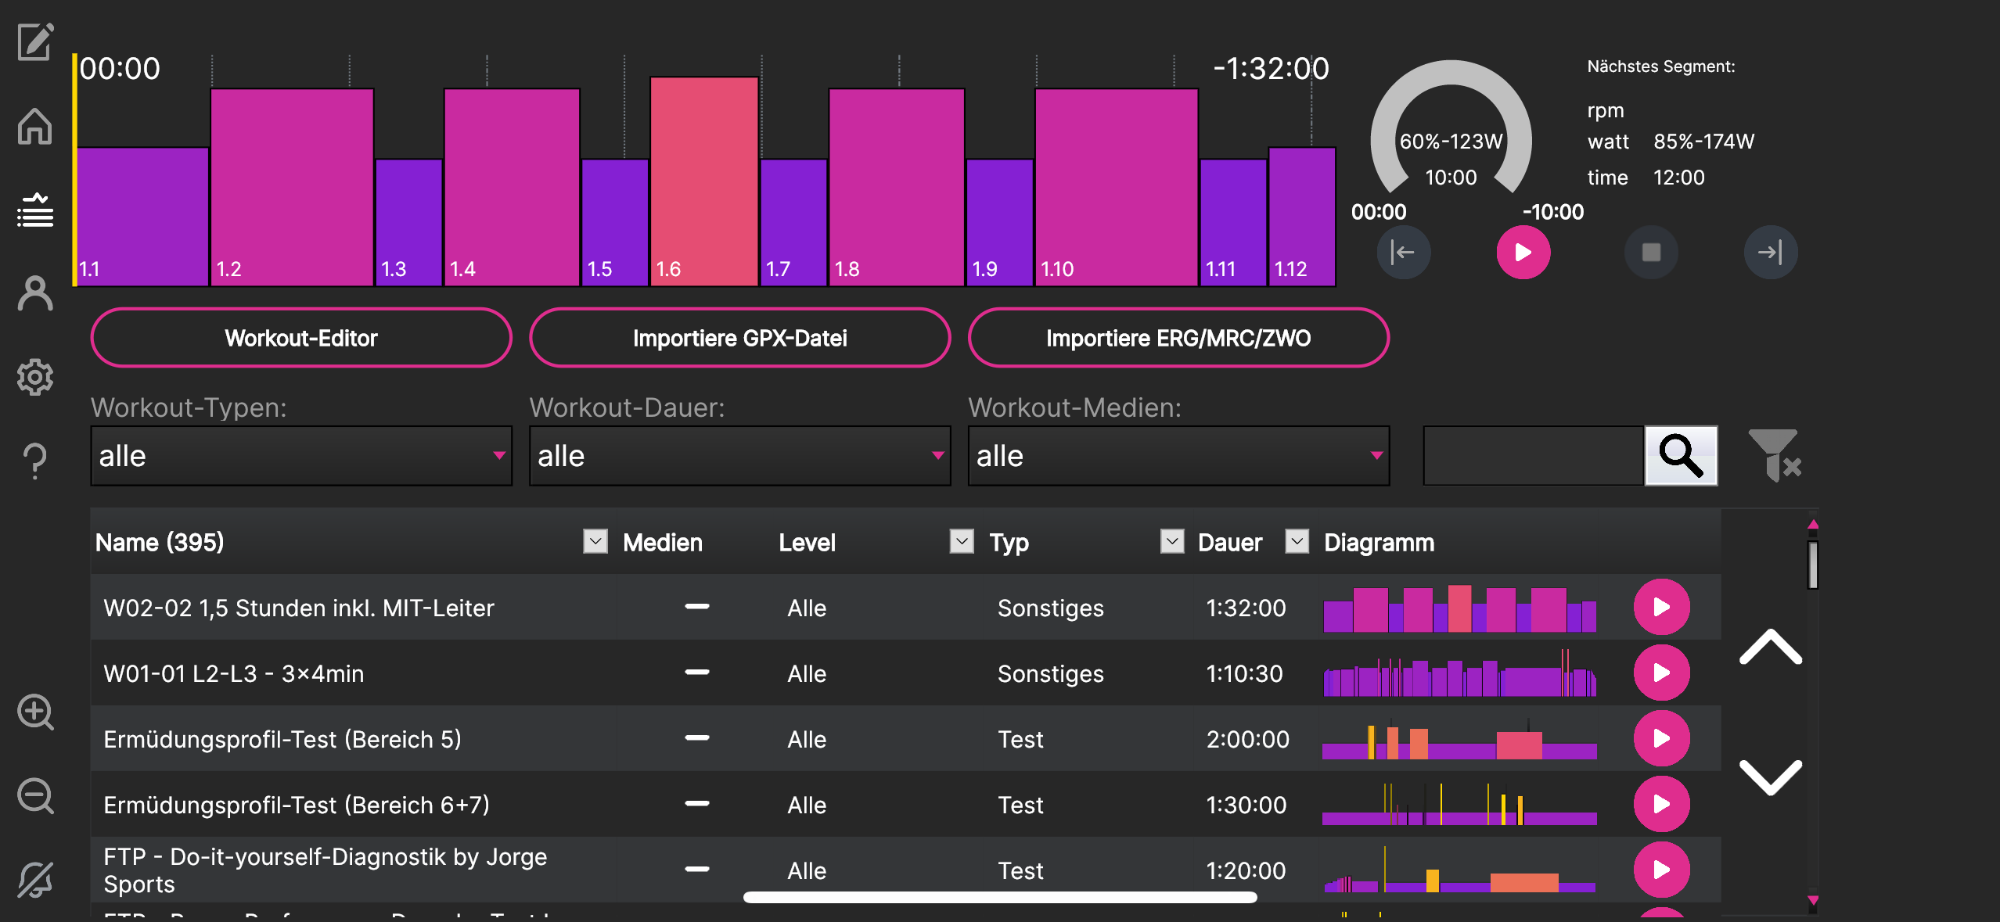
Task: Expand the Workout-Dauer dropdown
Action: click(x=739, y=456)
